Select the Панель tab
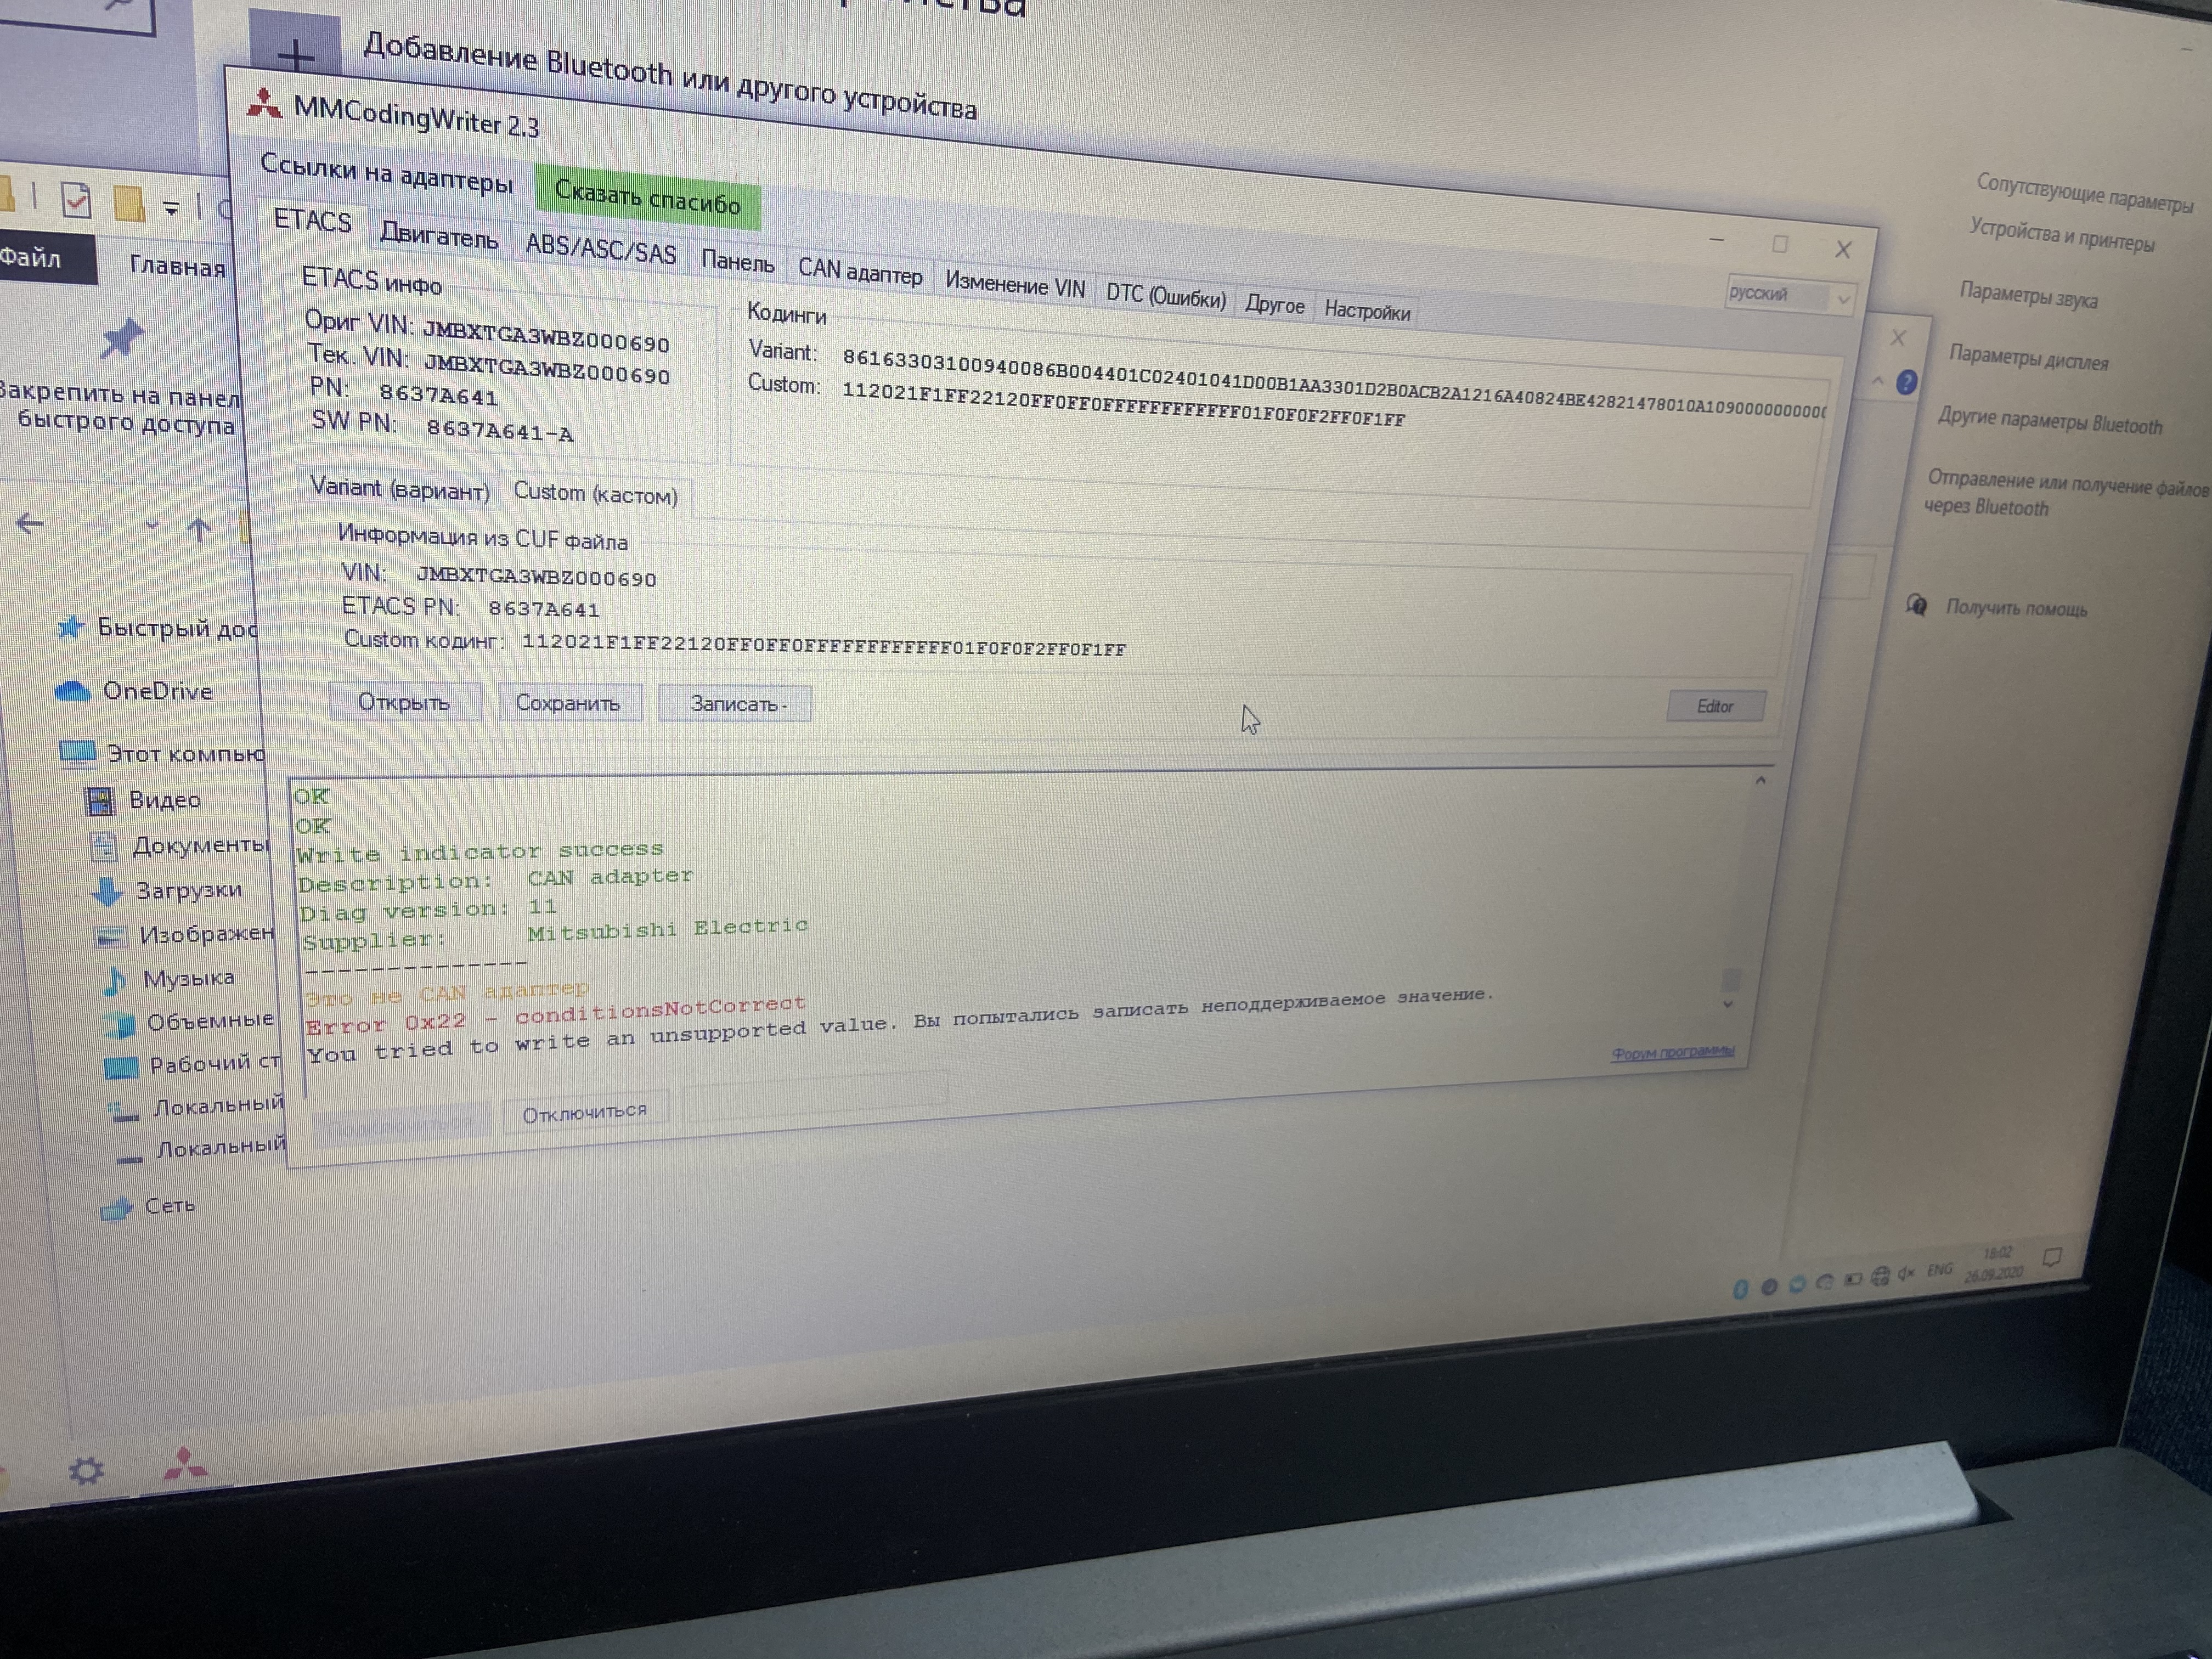This screenshot has width=2212, height=1659. [x=738, y=261]
